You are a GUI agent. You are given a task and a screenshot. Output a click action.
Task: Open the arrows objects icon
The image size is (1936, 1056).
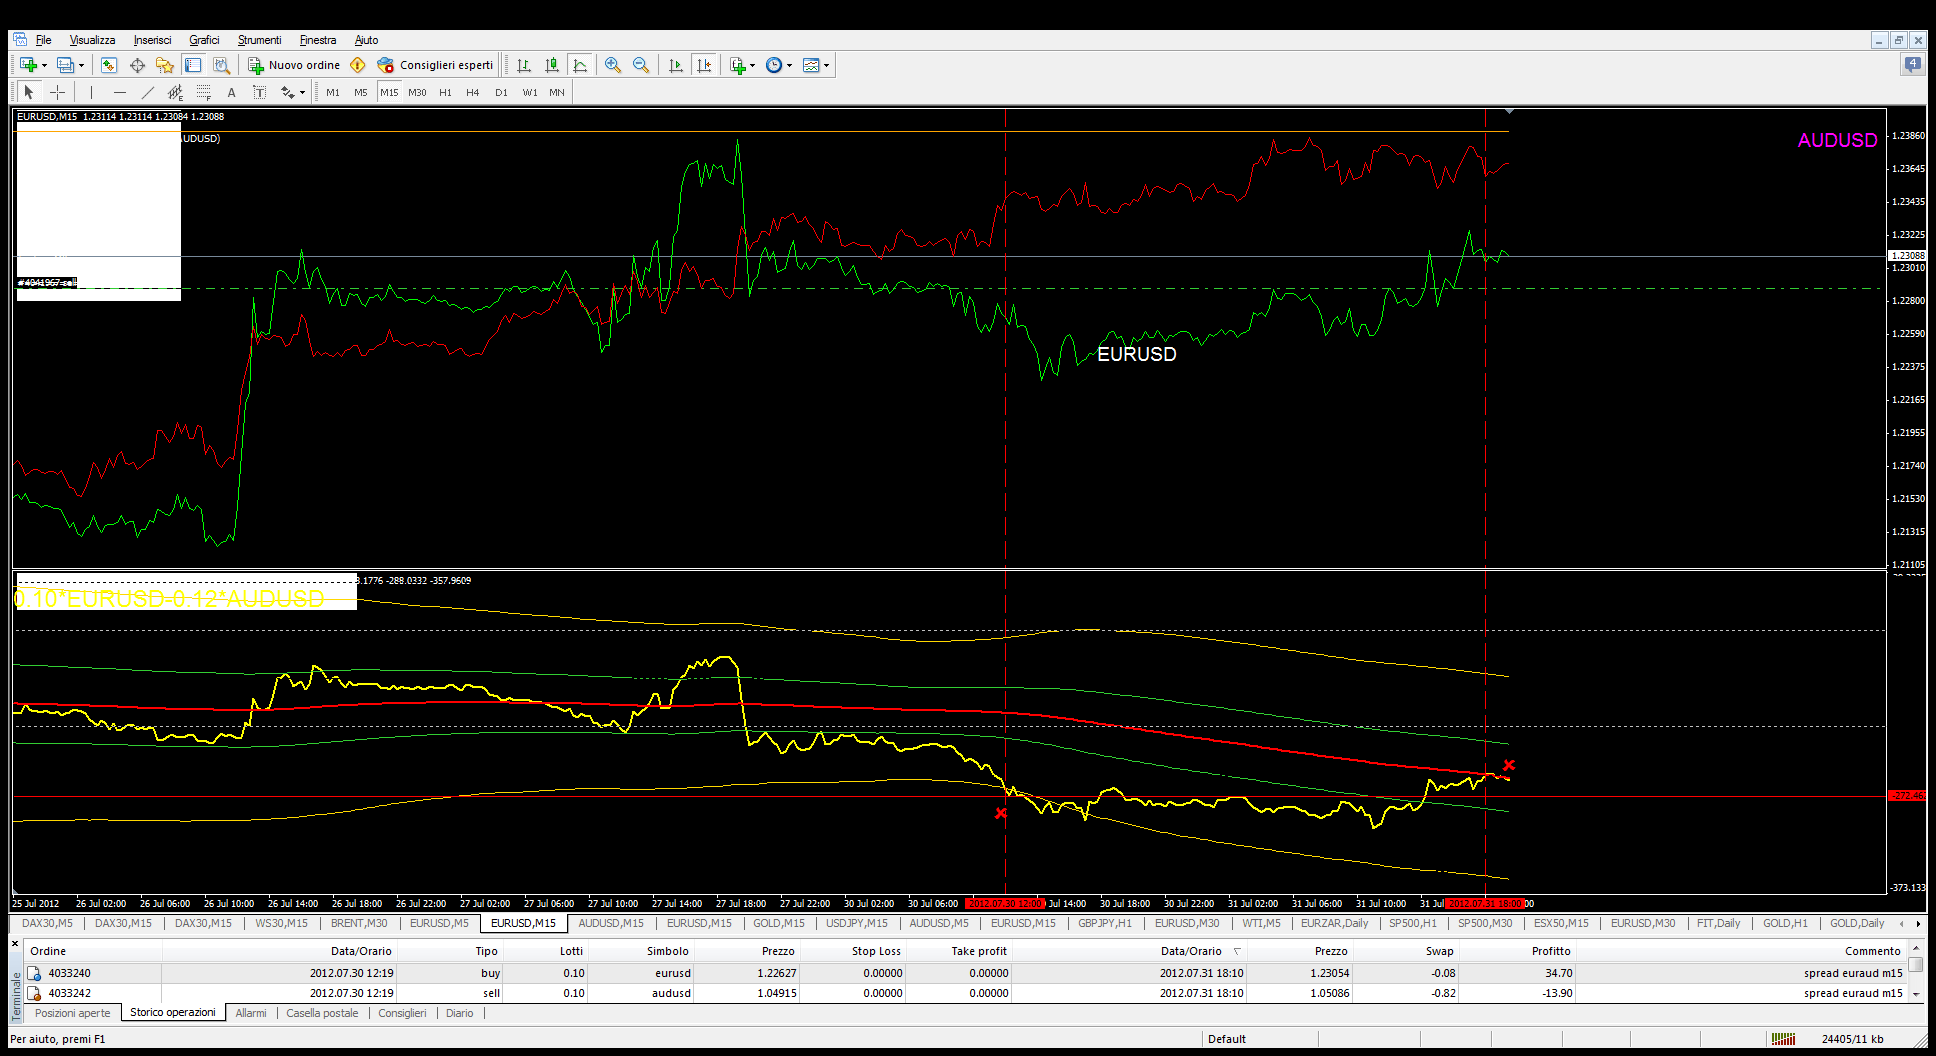[287, 92]
